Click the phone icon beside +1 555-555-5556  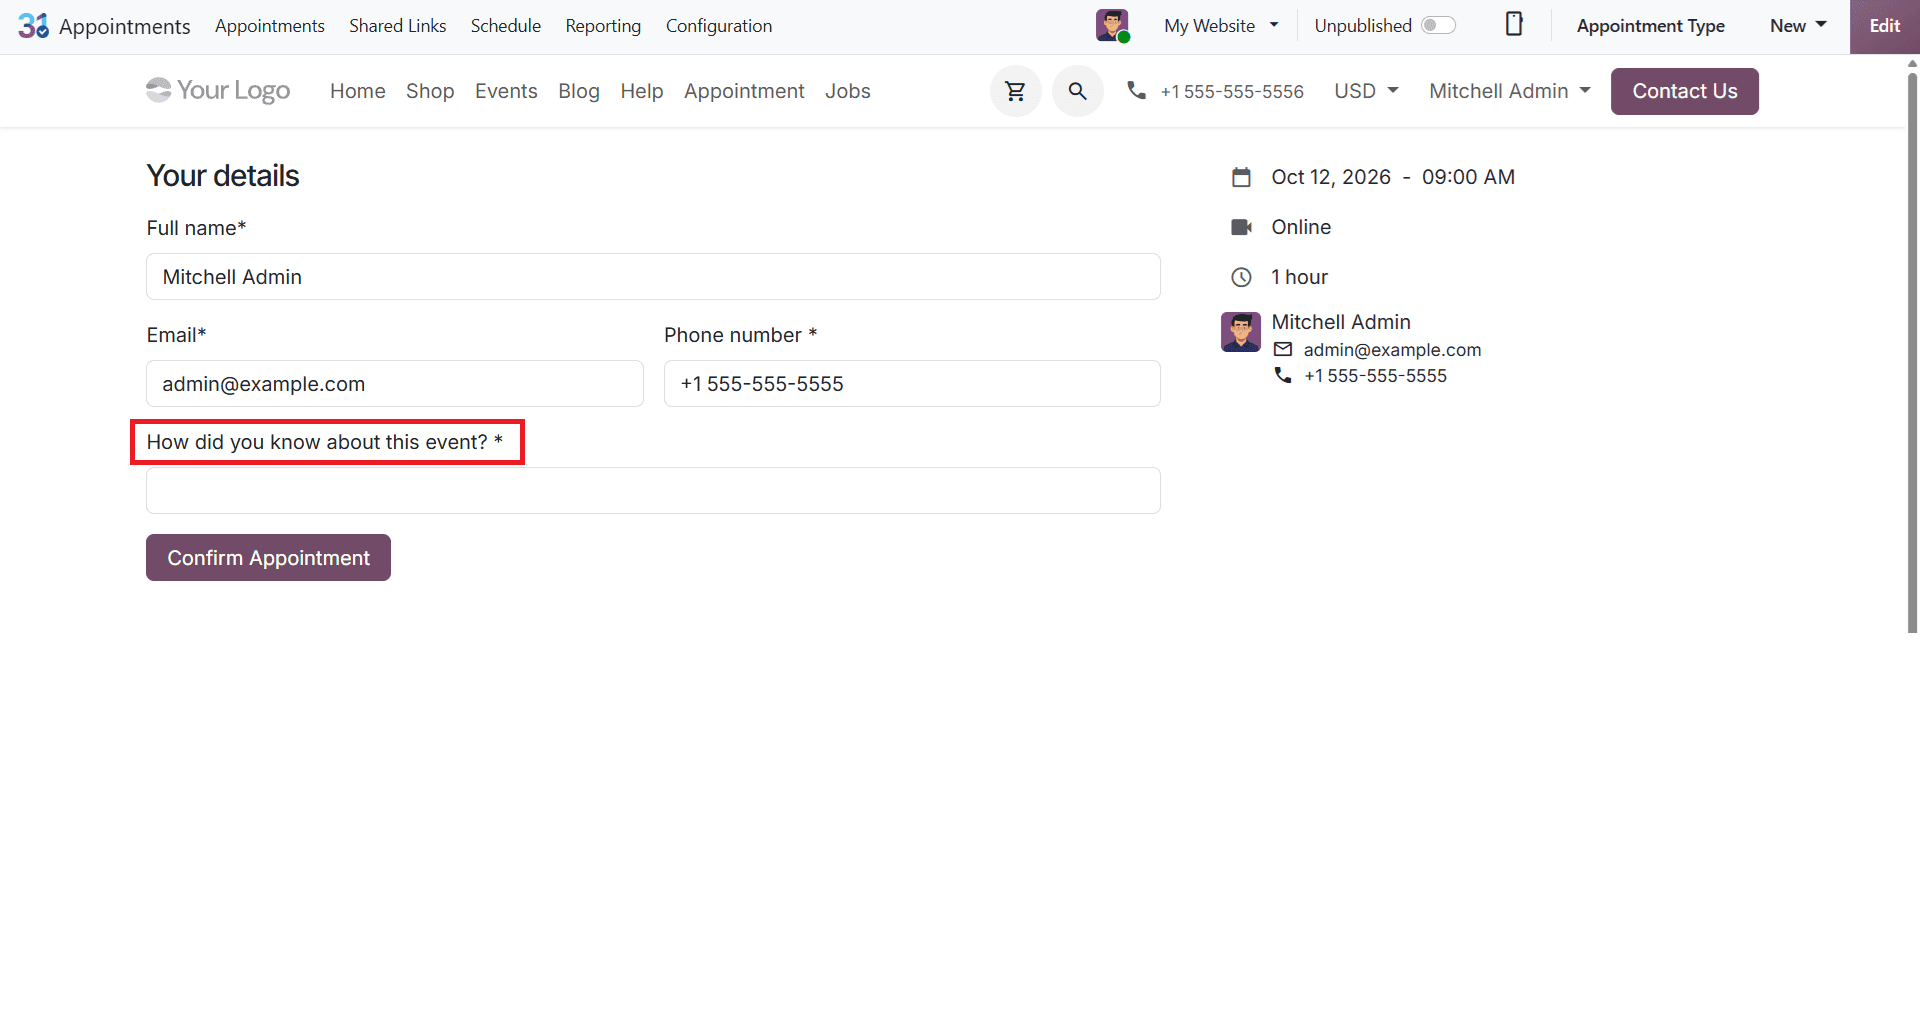click(1136, 90)
